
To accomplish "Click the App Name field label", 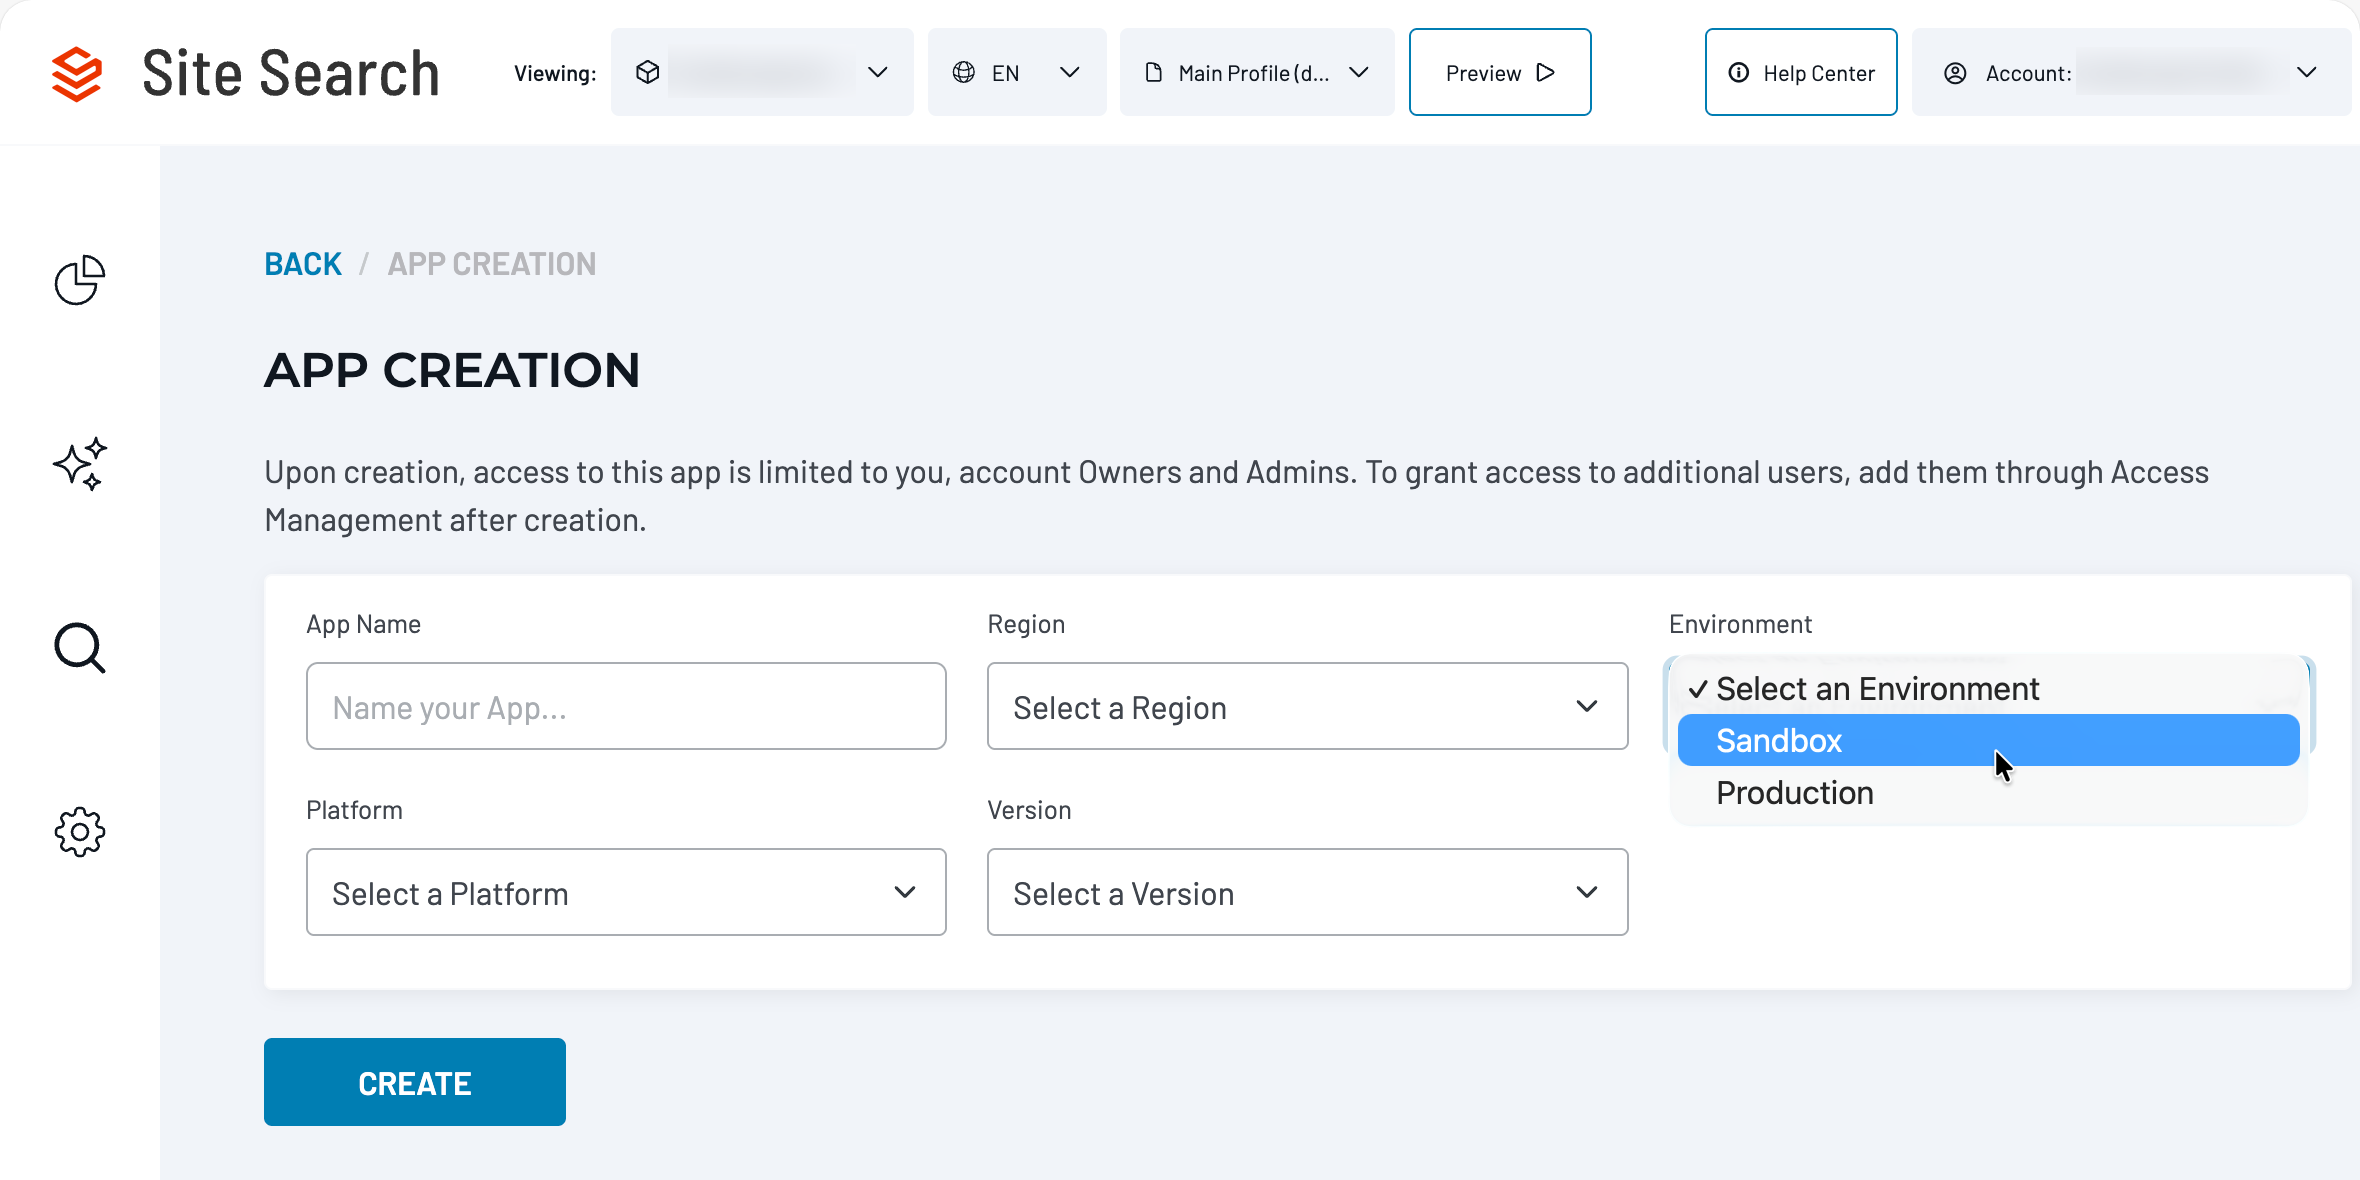I will tap(363, 624).
